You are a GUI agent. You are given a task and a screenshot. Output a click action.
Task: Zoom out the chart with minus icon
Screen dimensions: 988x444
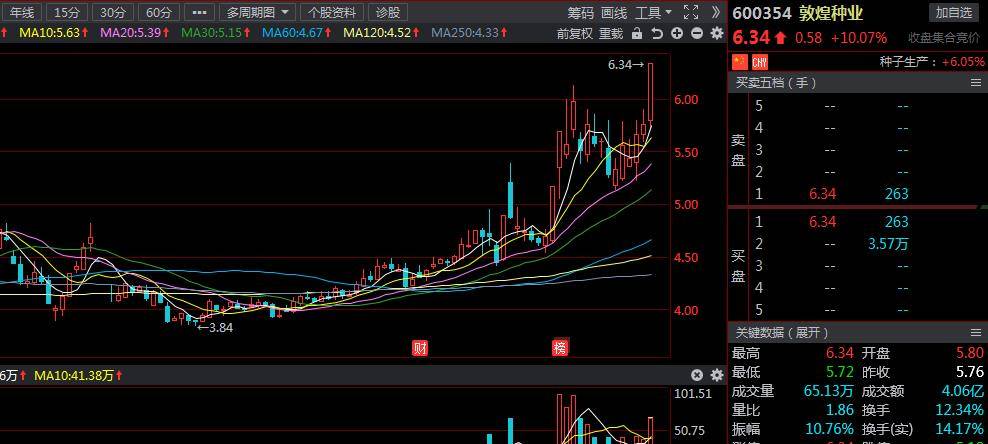[x=696, y=33]
